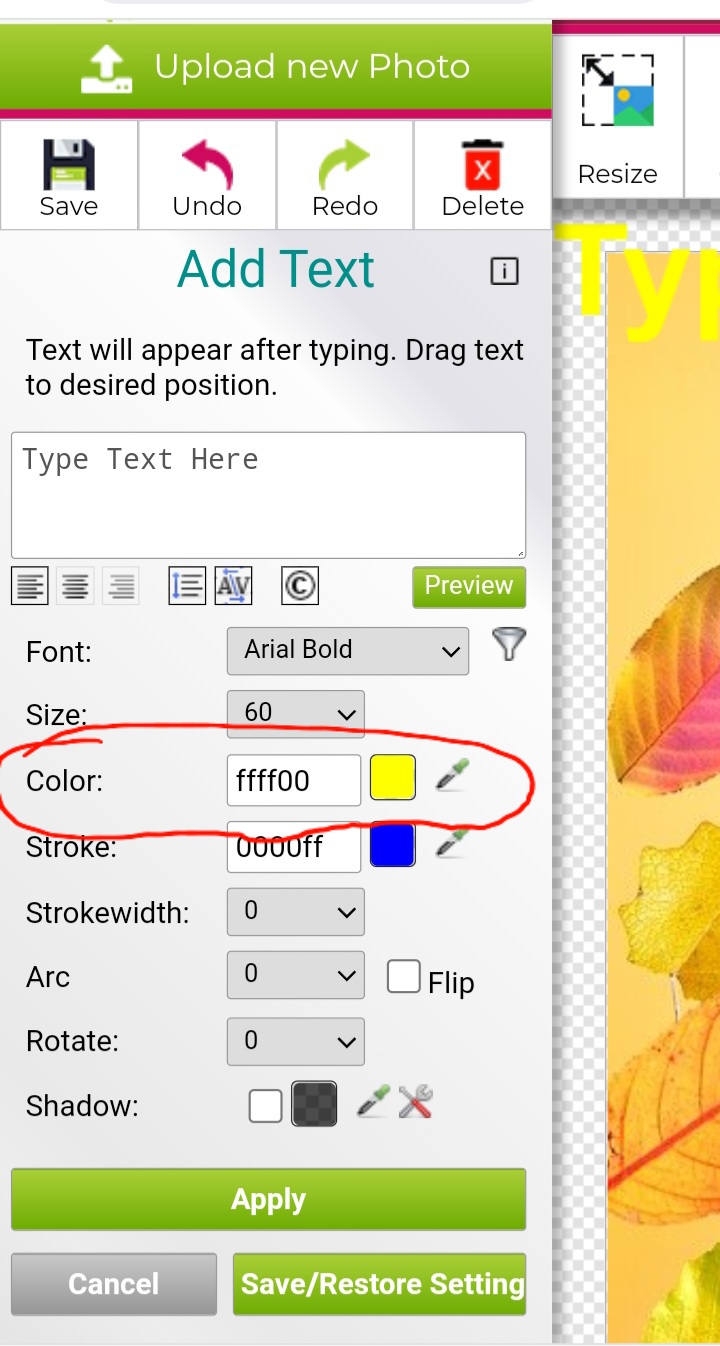Open the Add Text info icon
Viewport: 720px width, 1346px height.
pyautogui.click(x=504, y=271)
